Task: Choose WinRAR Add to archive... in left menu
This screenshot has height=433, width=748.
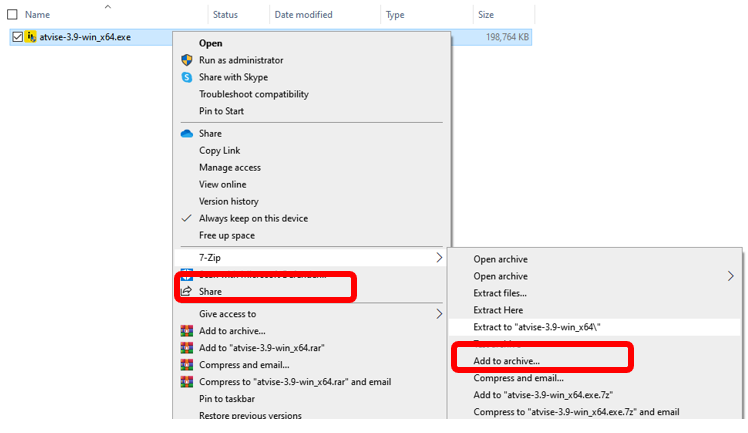Action: [x=232, y=331]
